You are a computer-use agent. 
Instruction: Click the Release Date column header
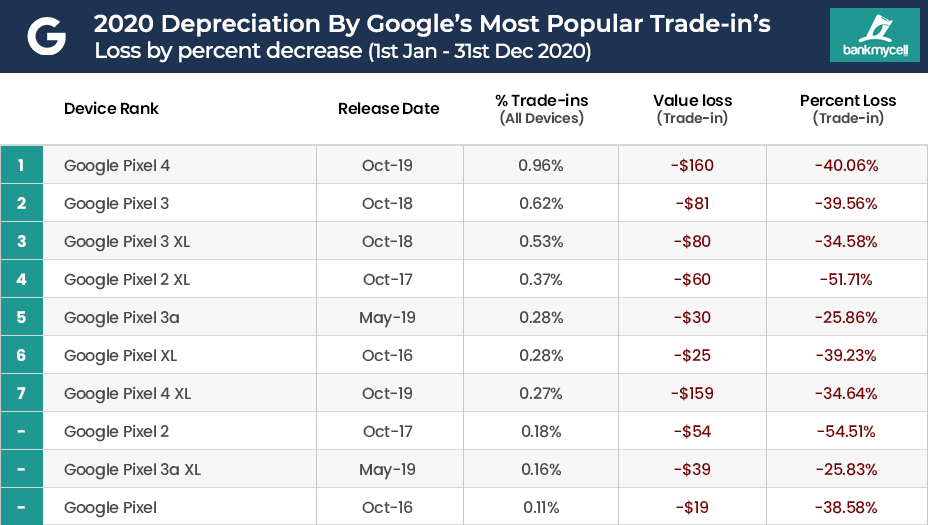[388, 109]
